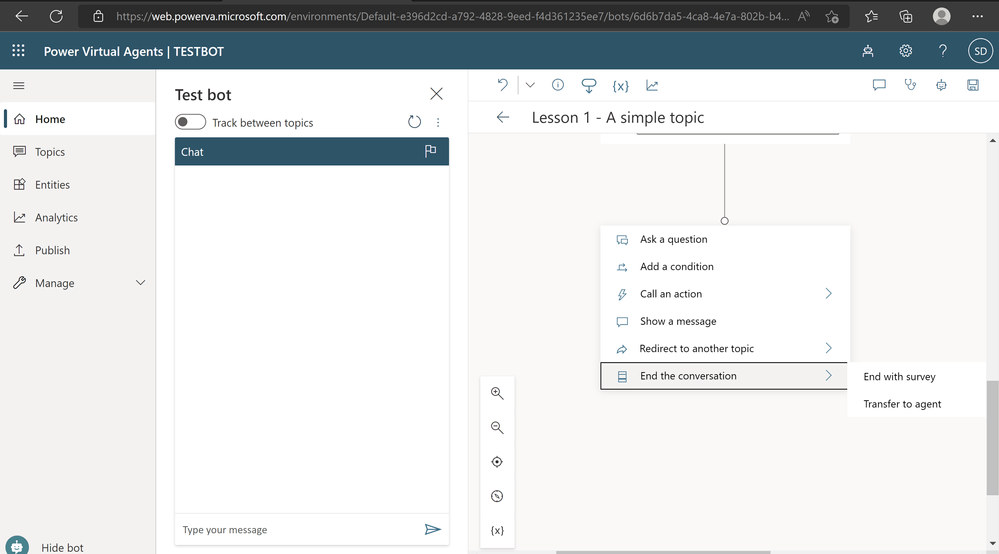The image size is (999, 554).
Task: Open the variables {x} toolbar icon
Action: click(x=621, y=85)
